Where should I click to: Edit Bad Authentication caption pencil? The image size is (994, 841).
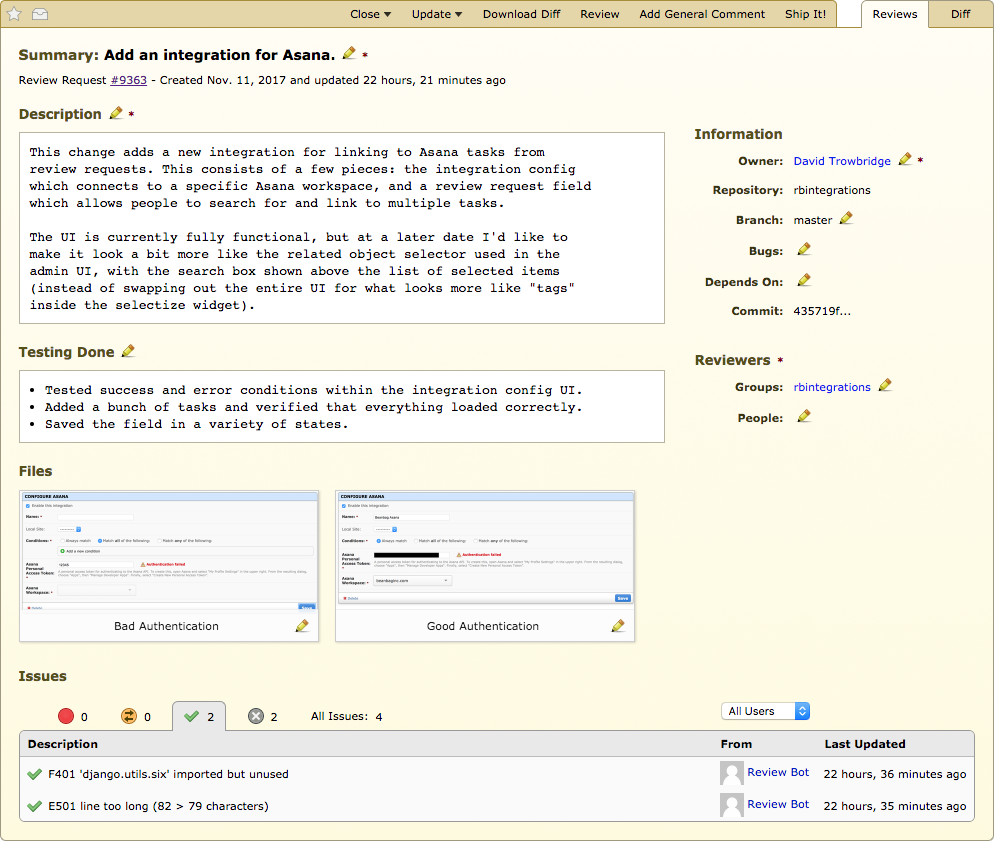302,626
